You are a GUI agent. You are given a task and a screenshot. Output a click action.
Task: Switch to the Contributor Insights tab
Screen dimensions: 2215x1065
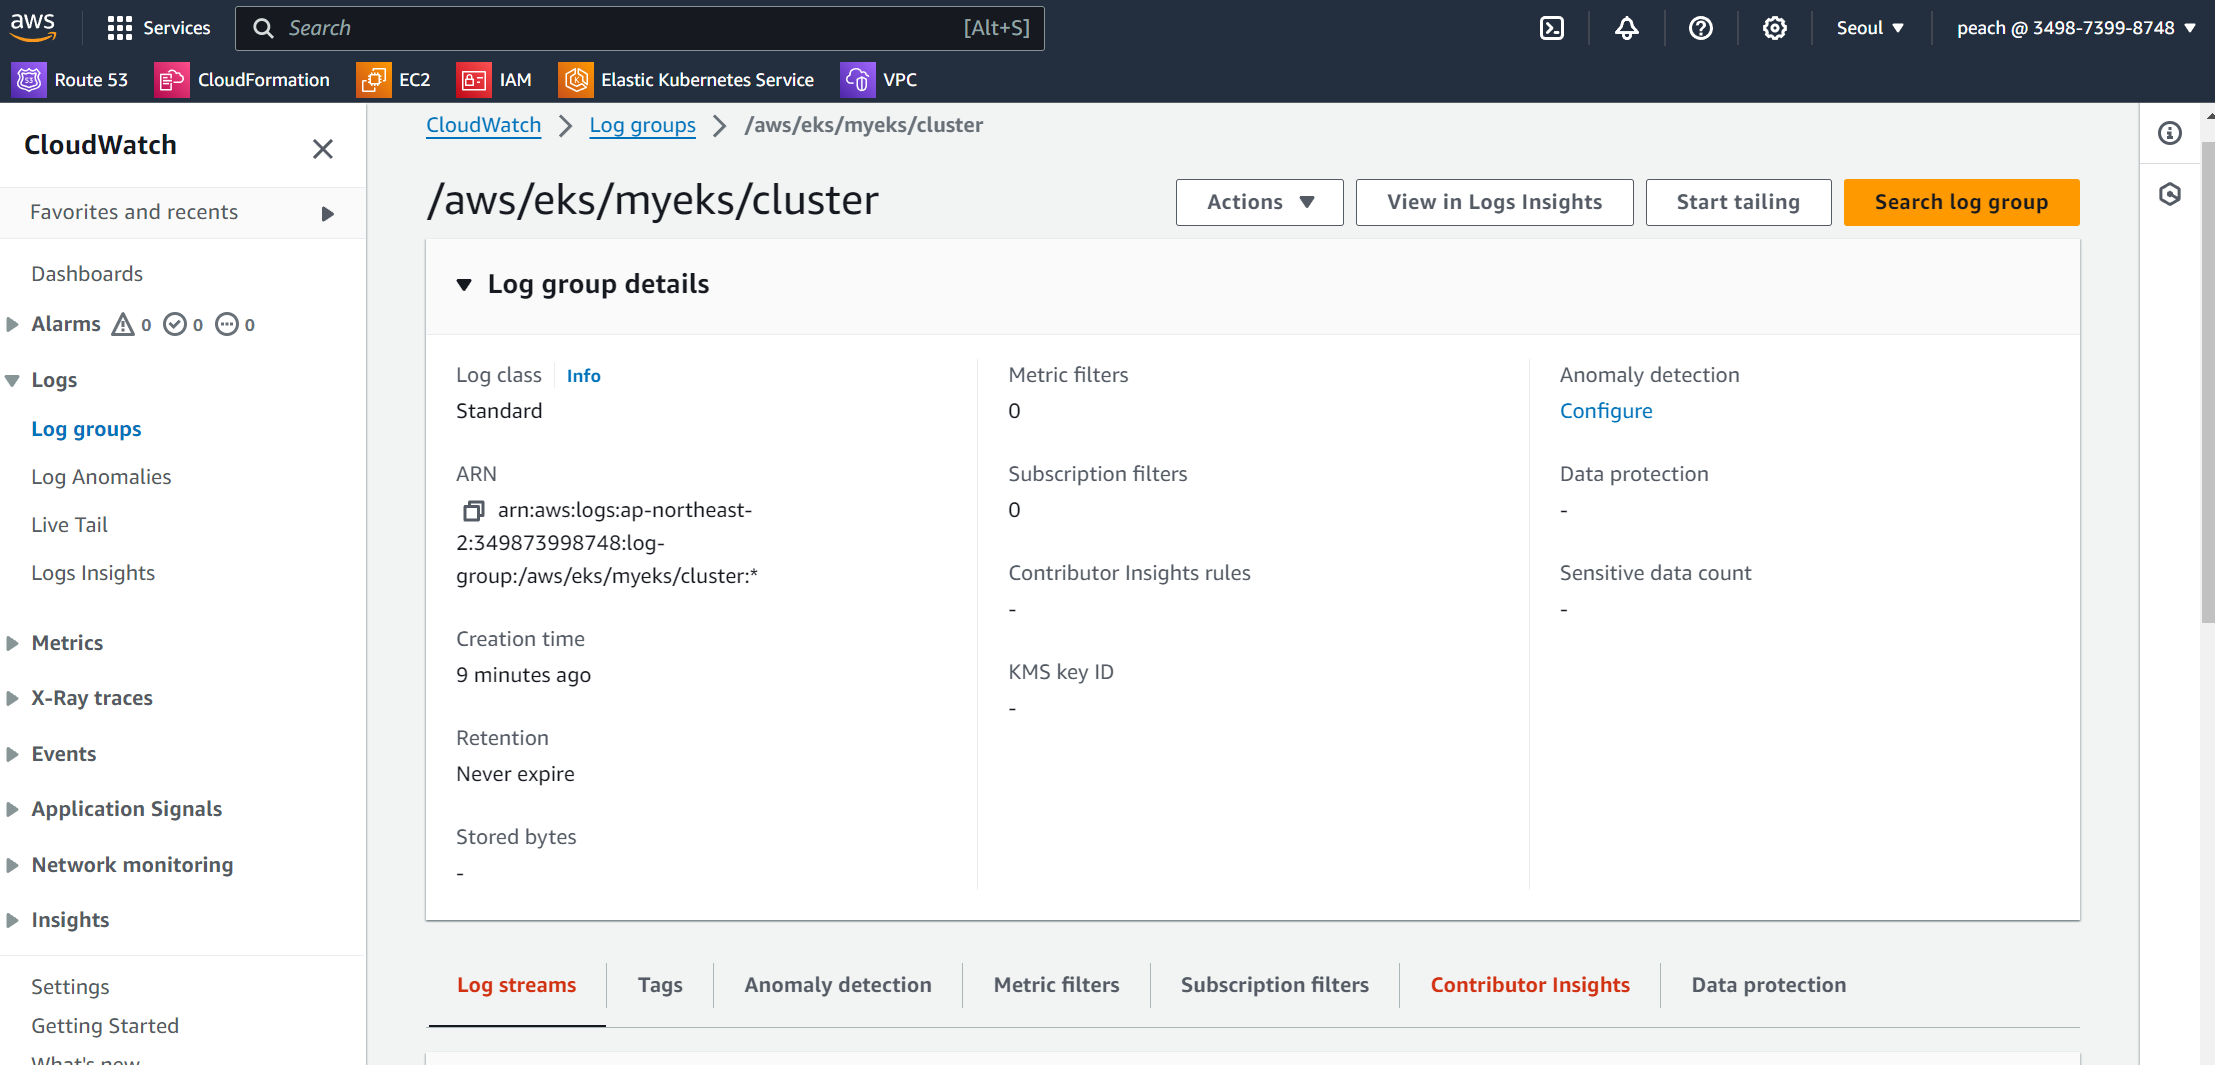coord(1529,985)
